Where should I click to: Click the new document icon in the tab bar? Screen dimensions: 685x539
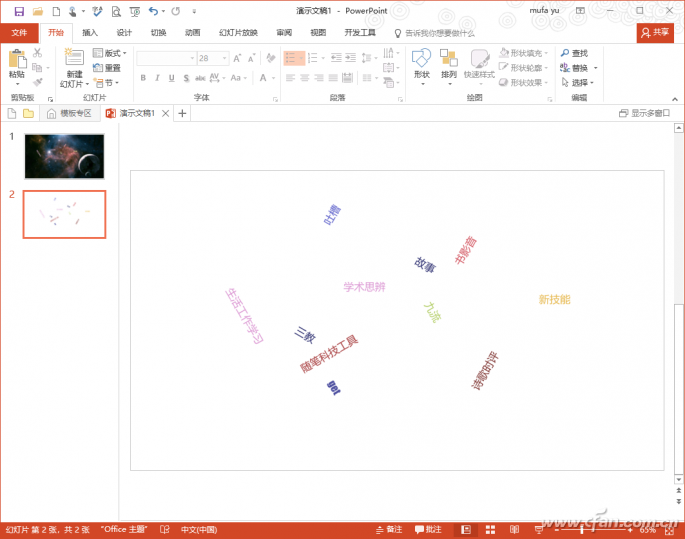coord(12,114)
